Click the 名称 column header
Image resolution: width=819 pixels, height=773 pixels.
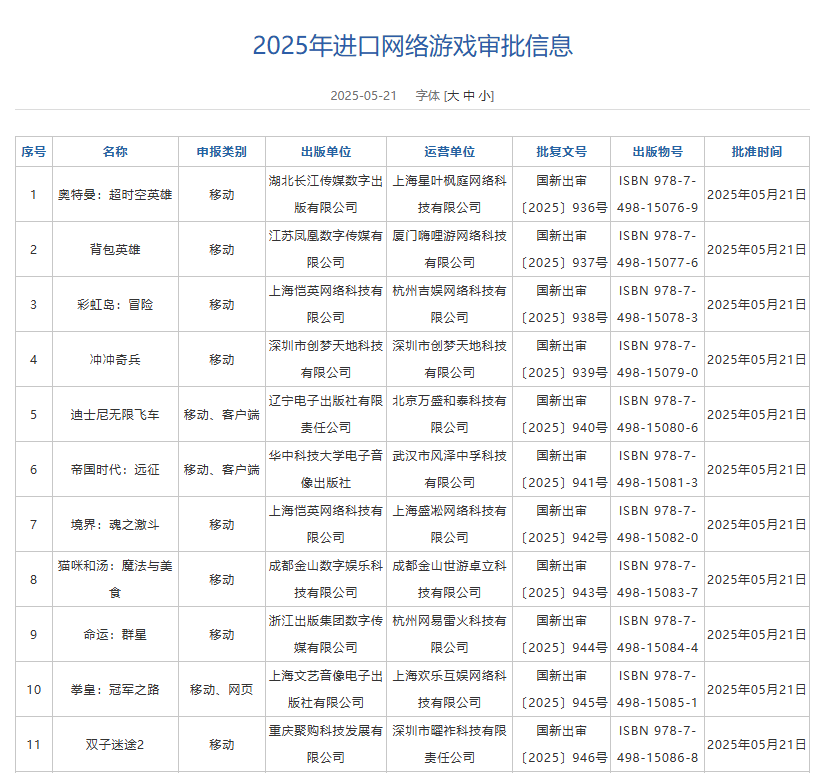tap(115, 151)
